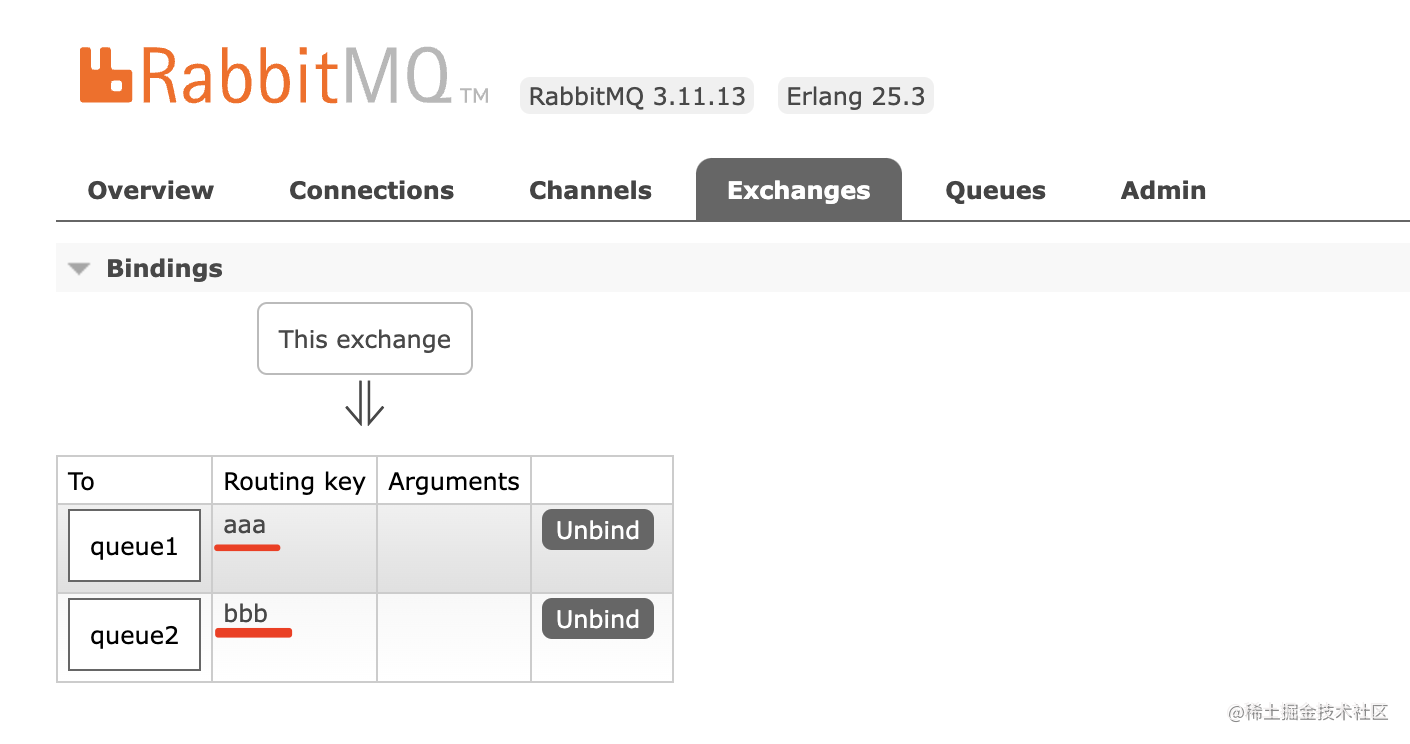Click the double down arrow below This exchange
The image size is (1410, 744).
pos(364,405)
